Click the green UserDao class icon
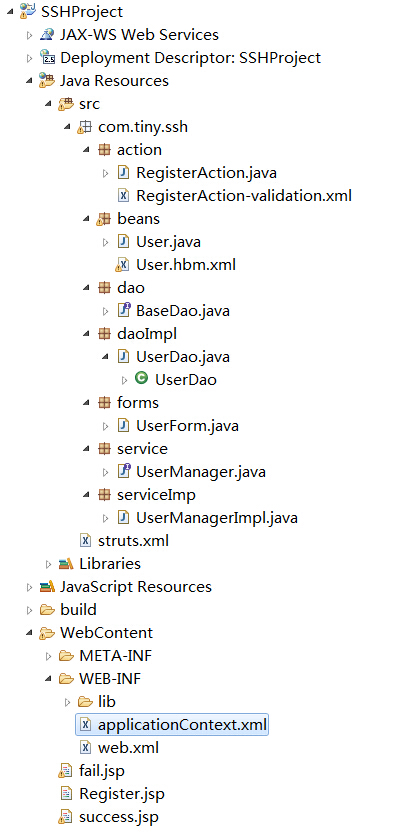This screenshot has width=401, height=835. point(141,379)
